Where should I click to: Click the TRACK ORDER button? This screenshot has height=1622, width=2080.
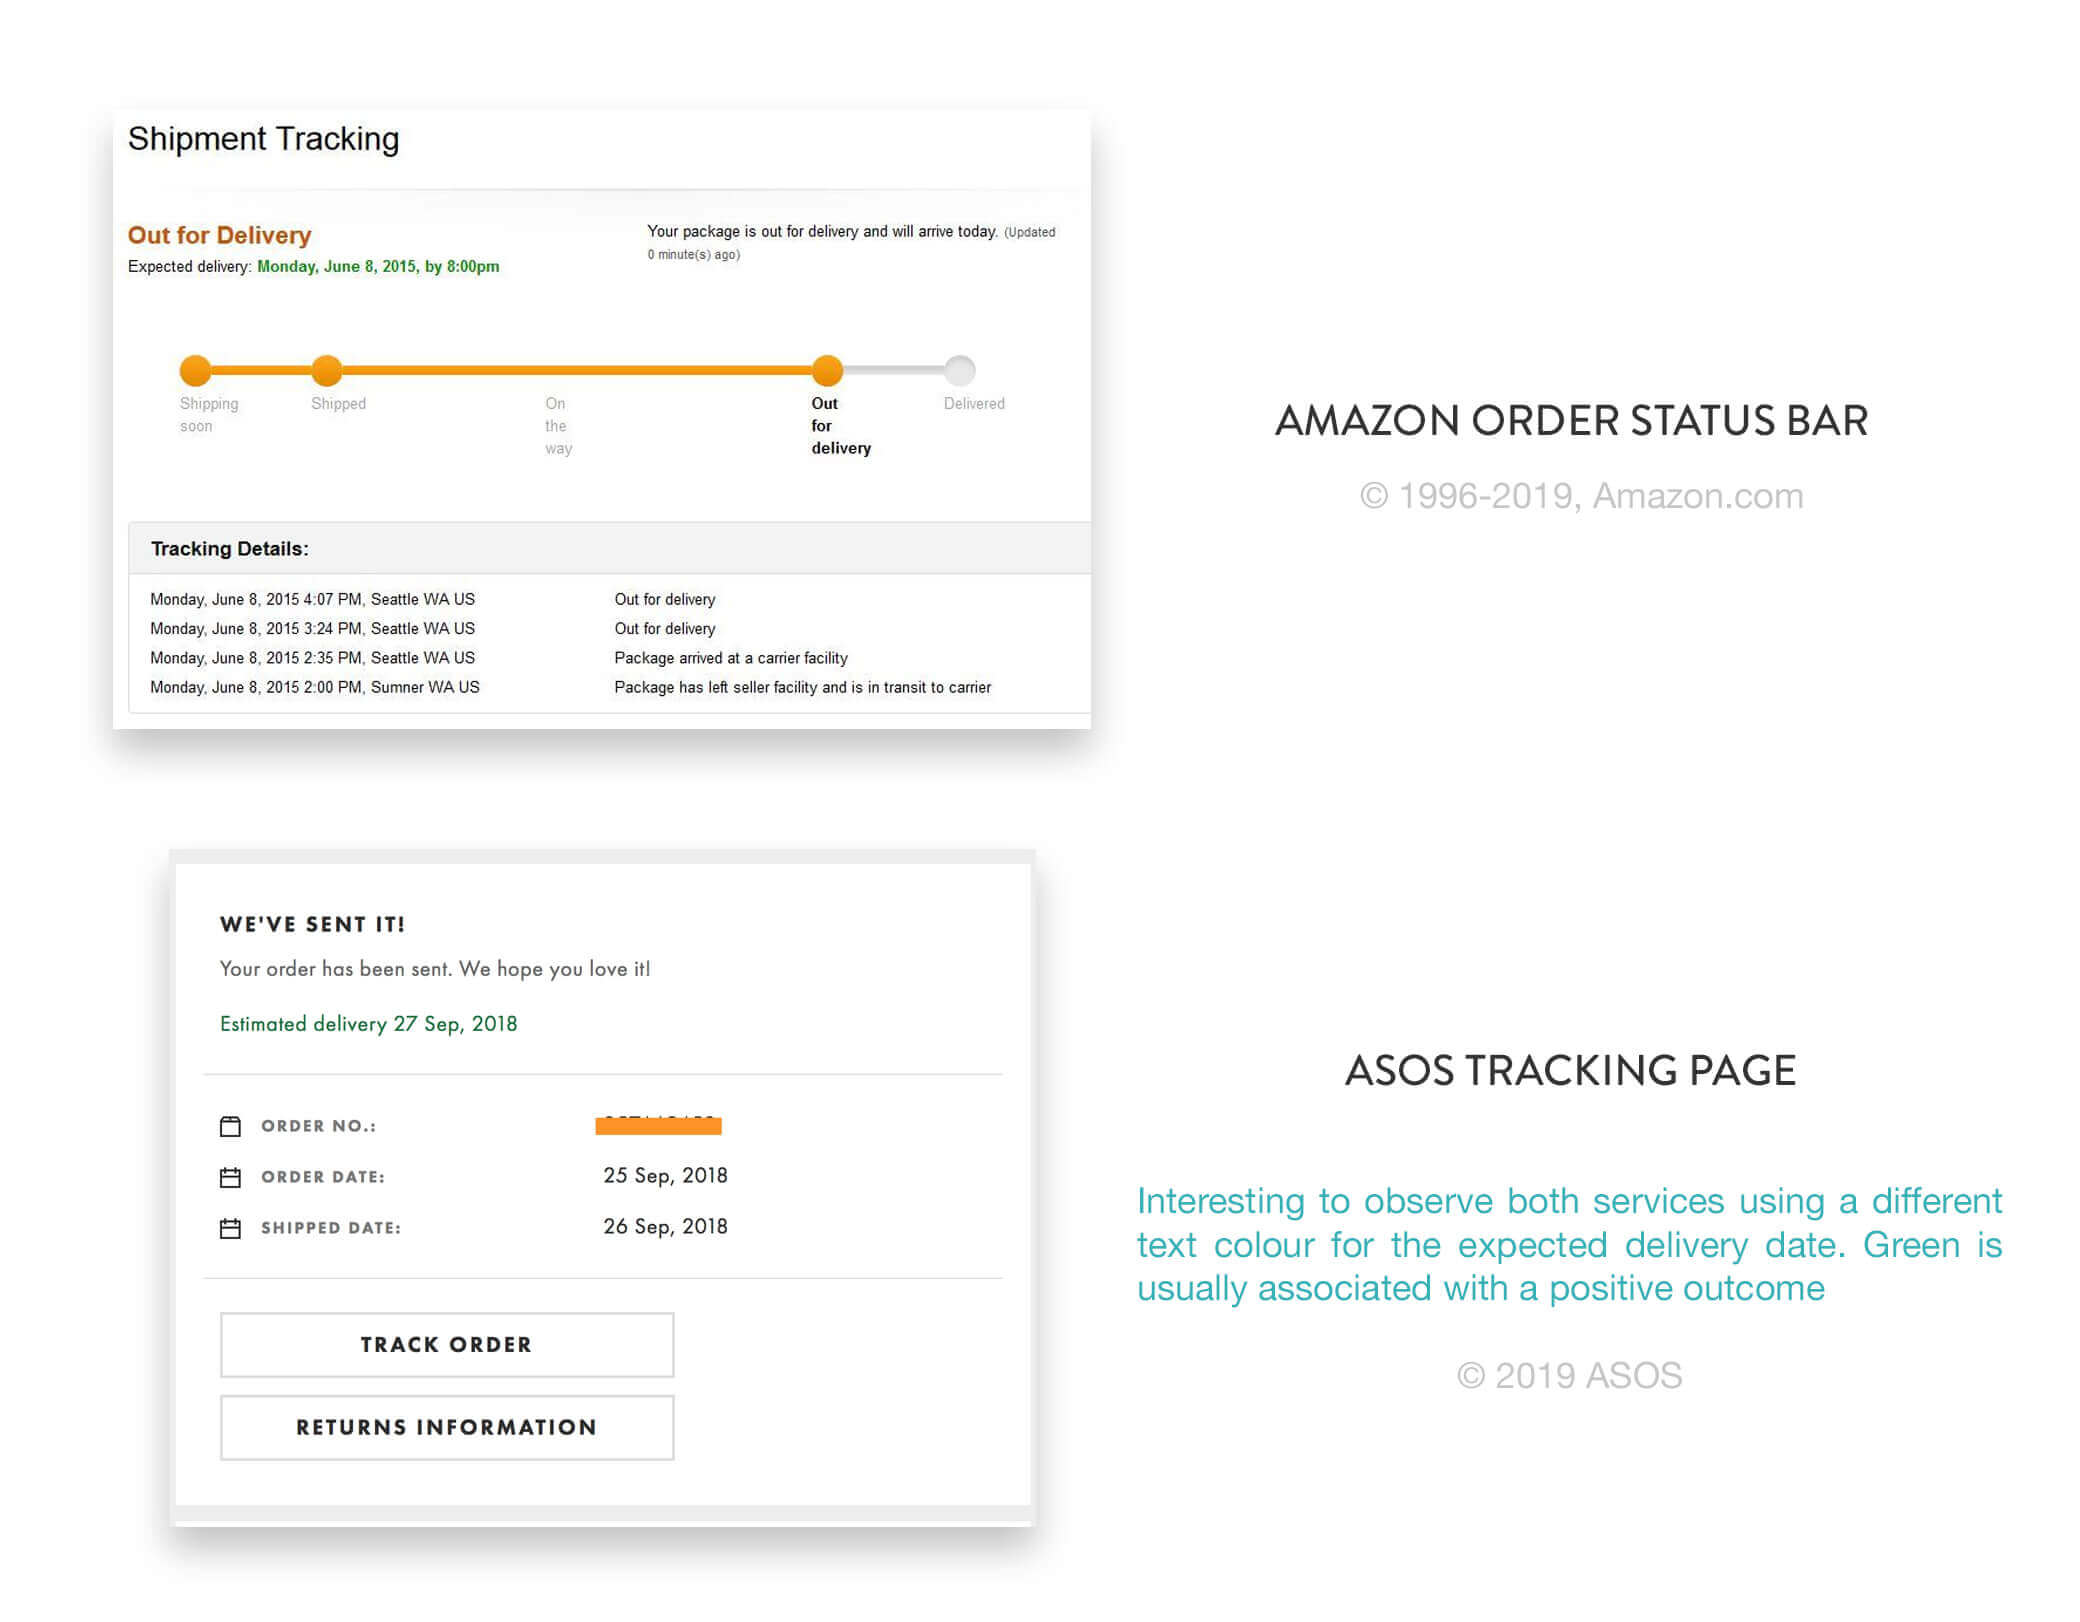446,1344
